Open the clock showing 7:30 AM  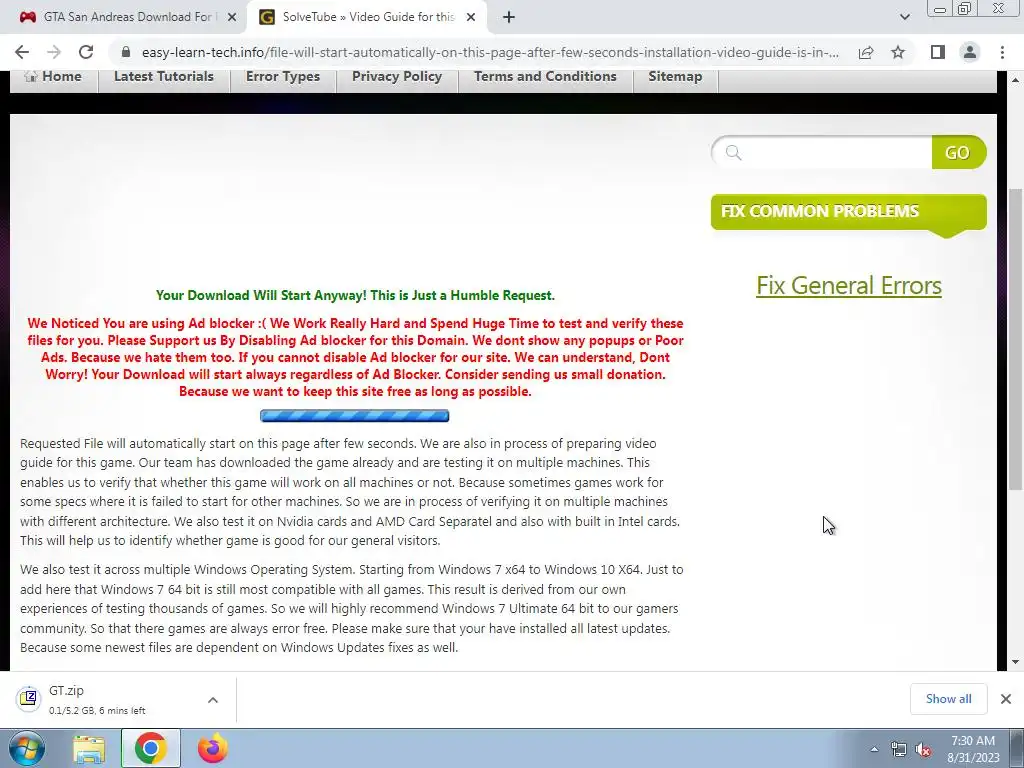pos(973,749)
